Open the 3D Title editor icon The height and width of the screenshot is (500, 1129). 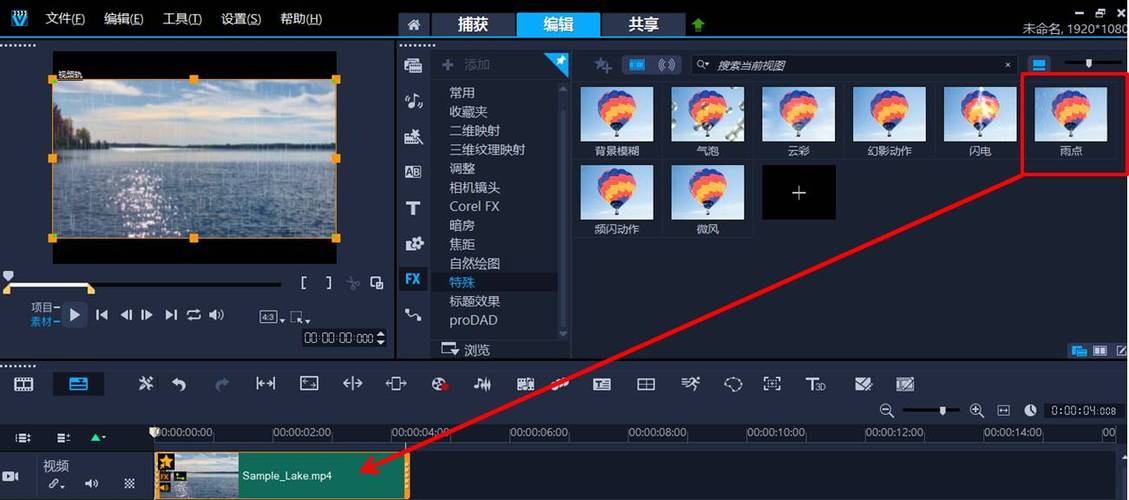[815, 384]
